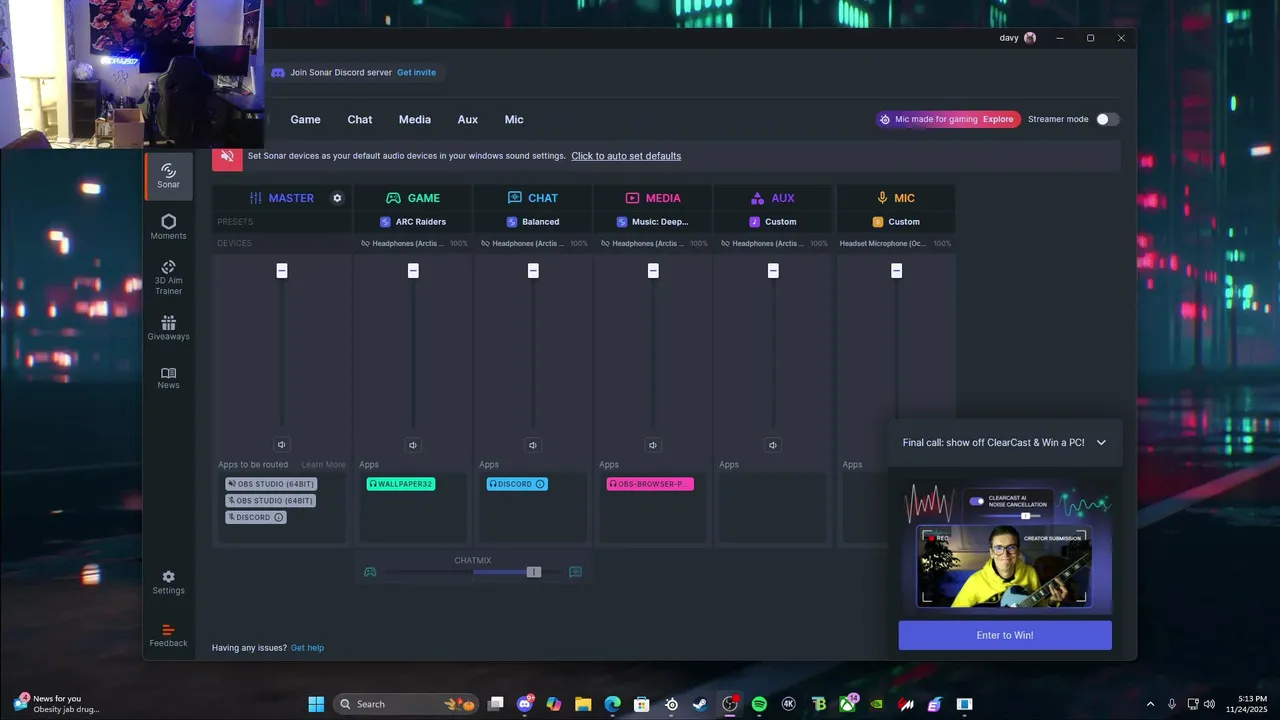This screenshot has height=720, width=1280.
Task: Click the Windows Start button
Action: [x=316, y=704]
